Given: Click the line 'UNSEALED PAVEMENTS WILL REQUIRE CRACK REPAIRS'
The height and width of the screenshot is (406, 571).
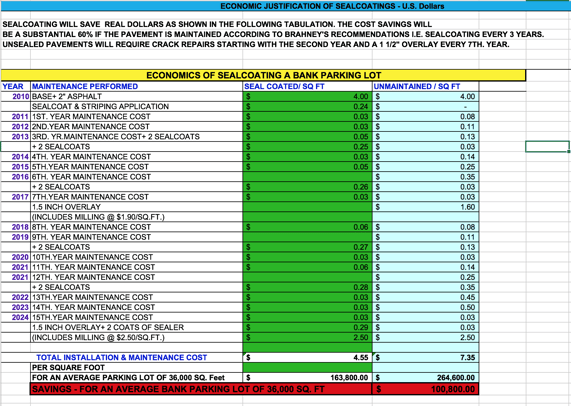Looking at the screenshot, I should point(256,44).
